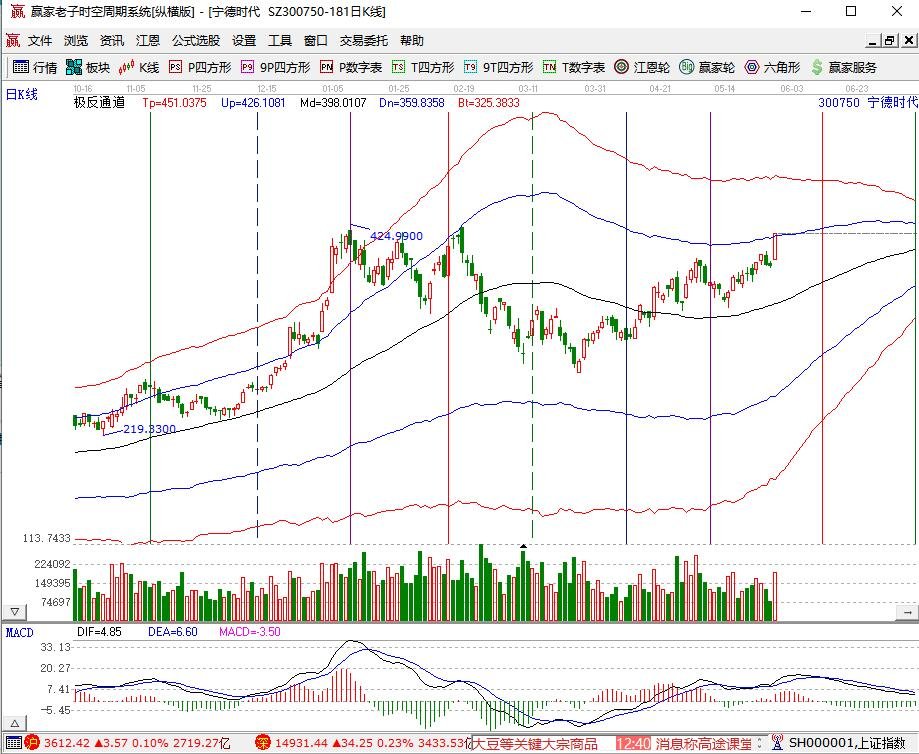Open the 板块 sector view
The height and width of the screenshot is (754, 919).
tap(88, 67)
